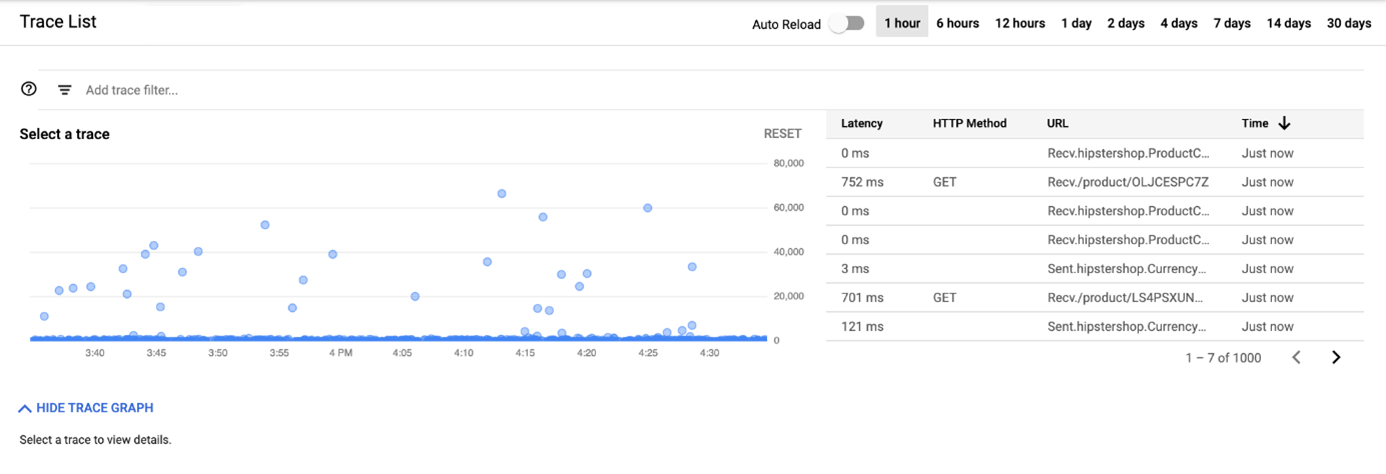Choose the 30 days time range
The height and width of the screenshot is (474, 1386).
point(1349,23)
